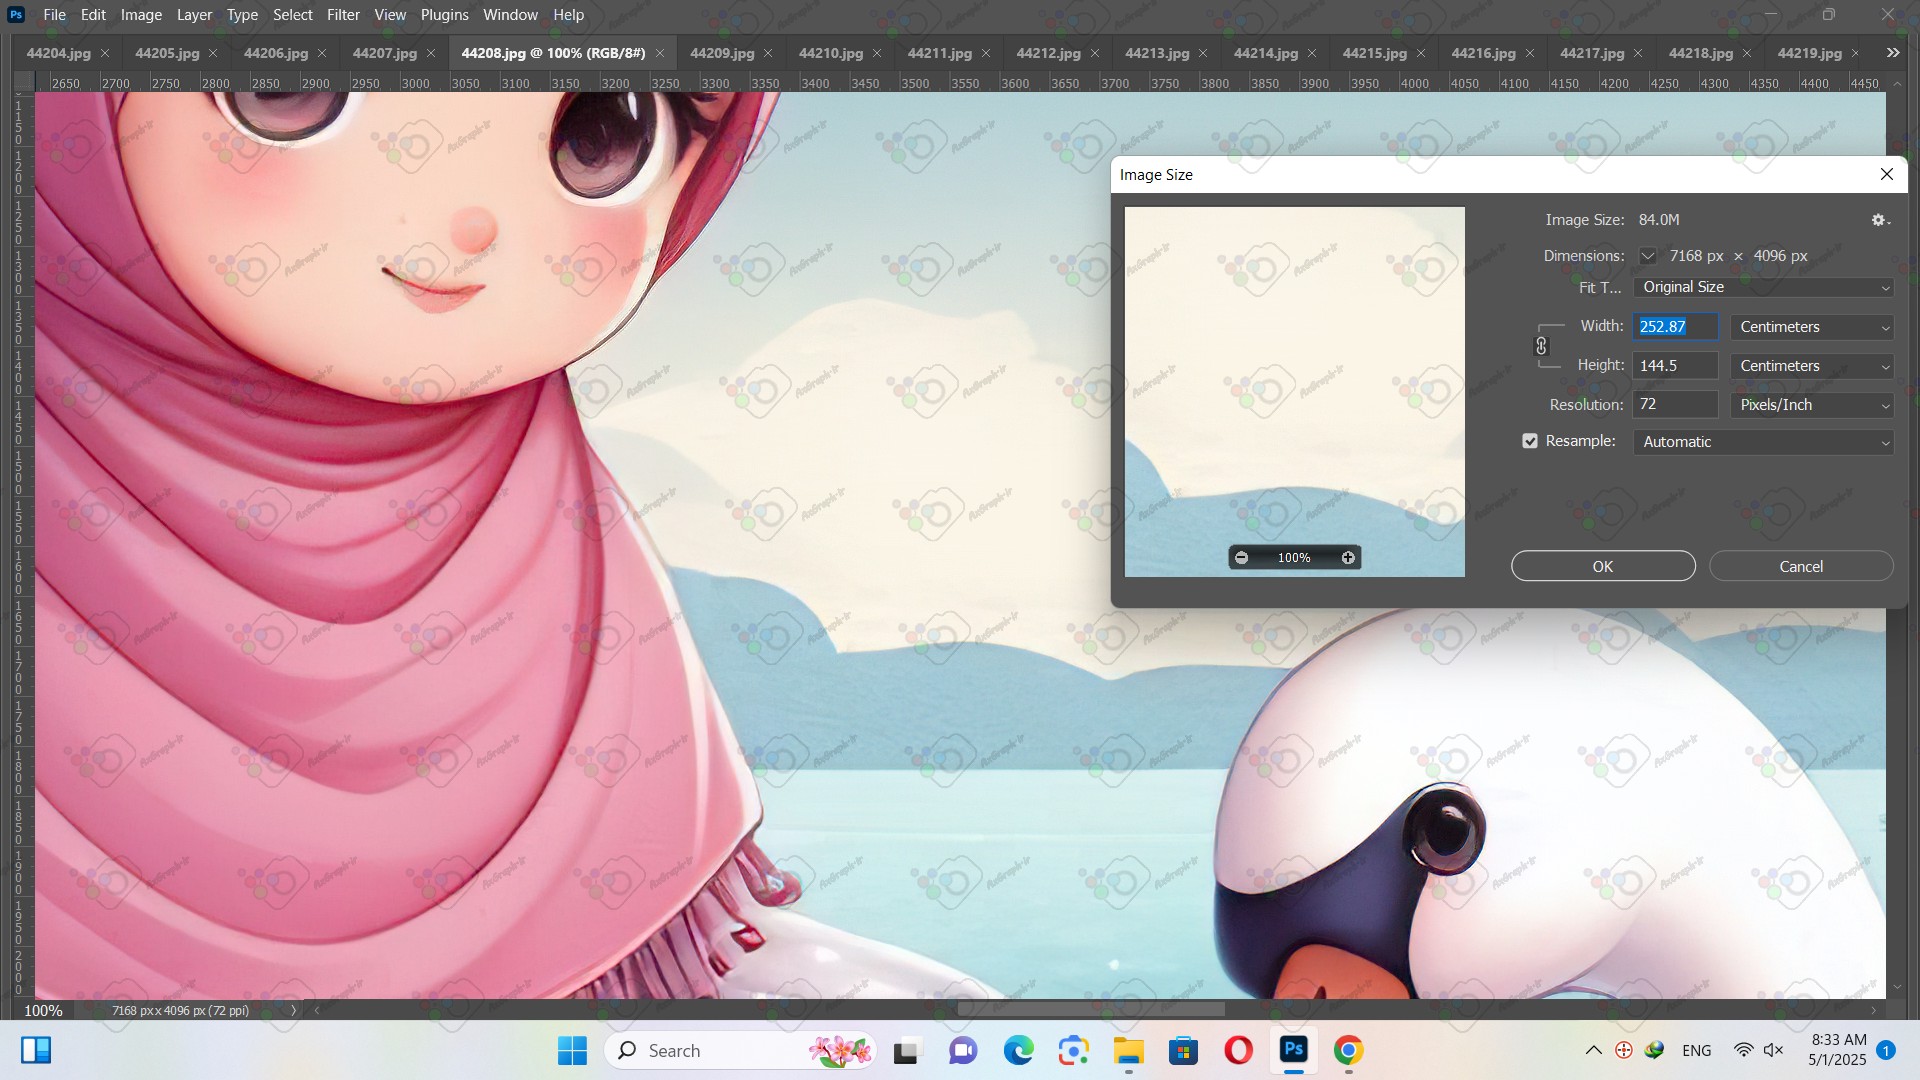The height and width of the screenshot is (1080, 1920).
Task: Click OK in Image Size dialog
Action: (1603, 567)
